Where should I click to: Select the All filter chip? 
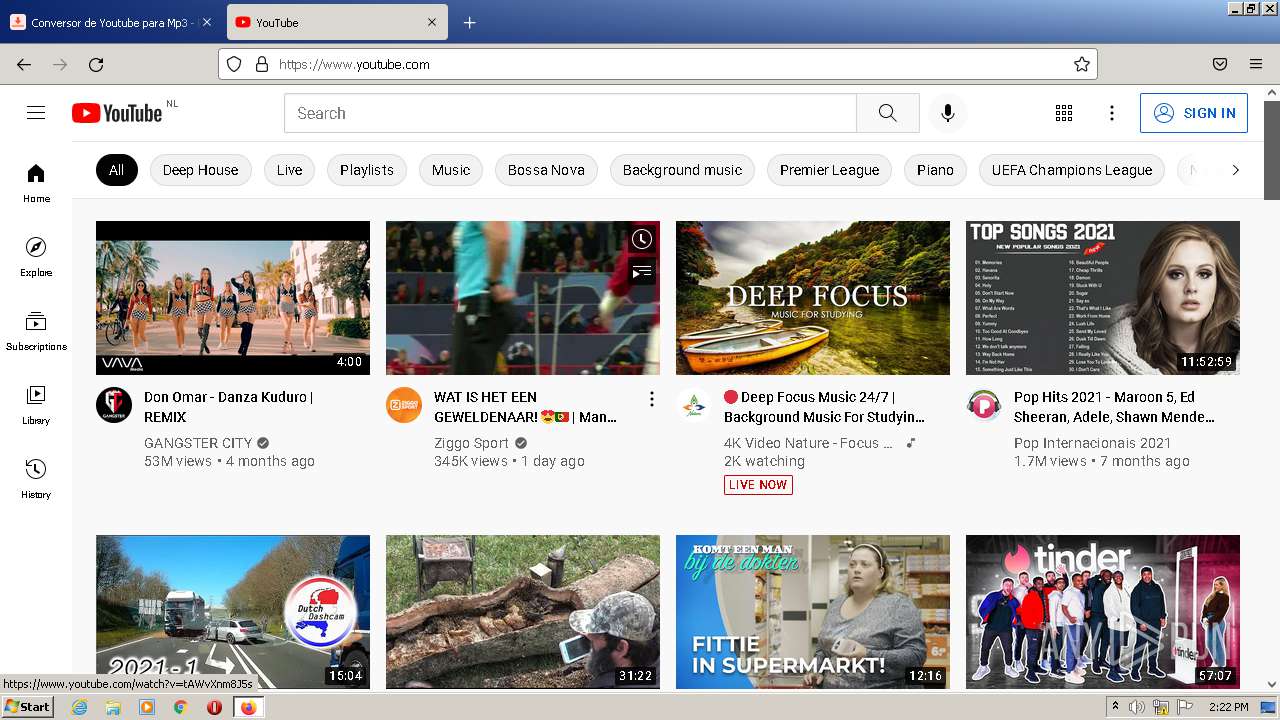[x=117, y=170]
